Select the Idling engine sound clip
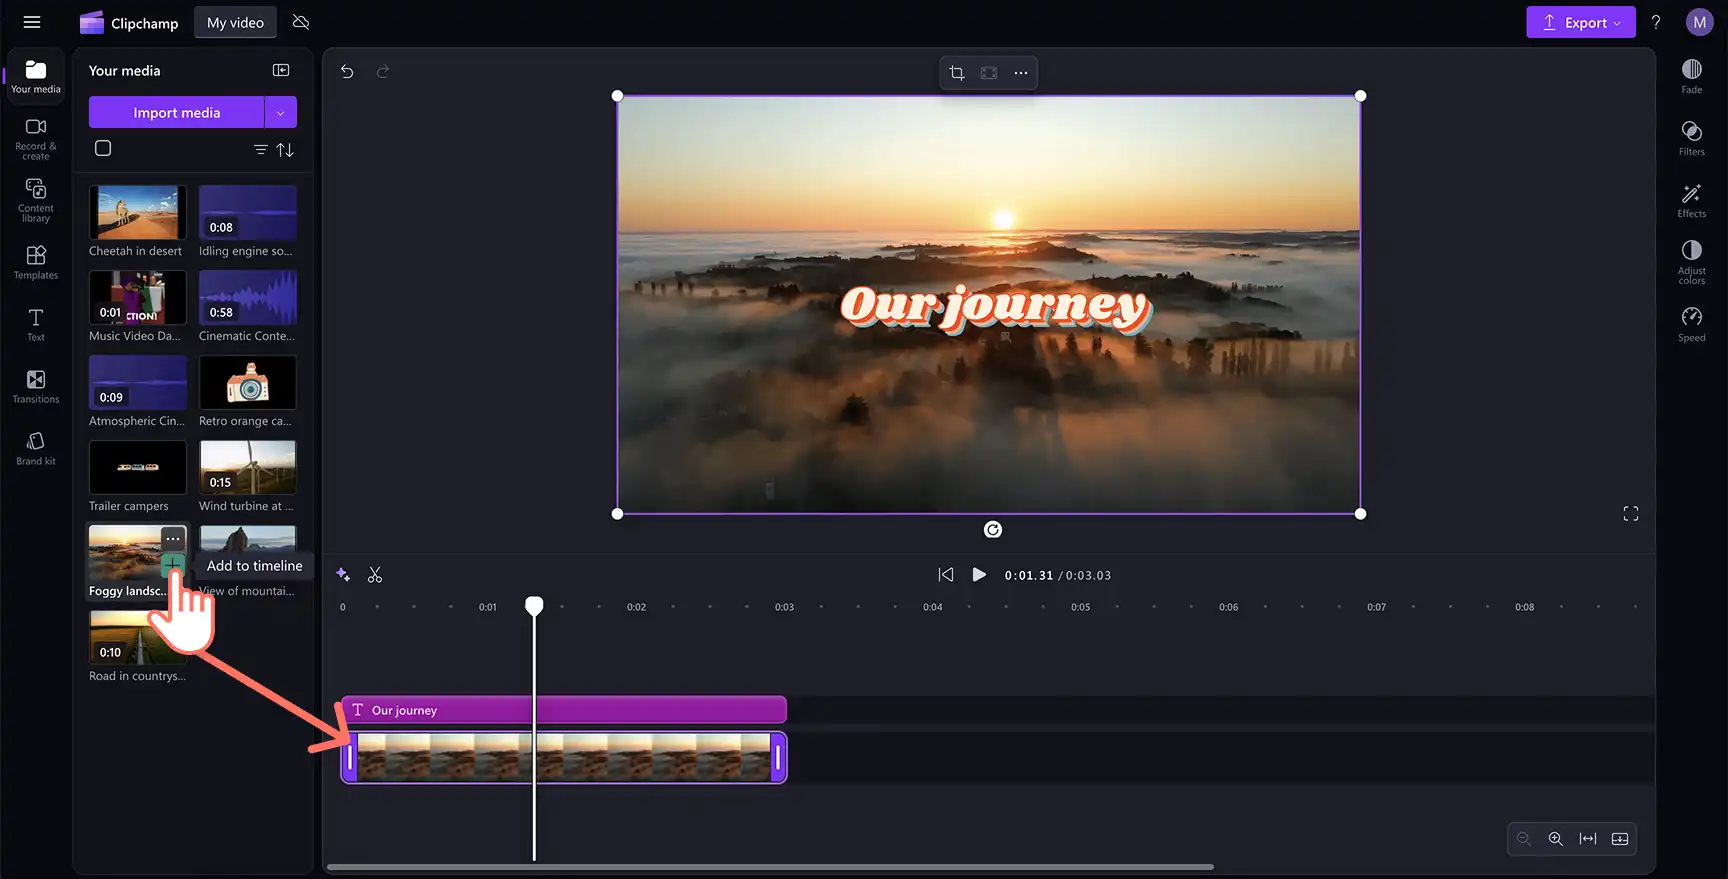1728x879 pixels. coord(248,212)
